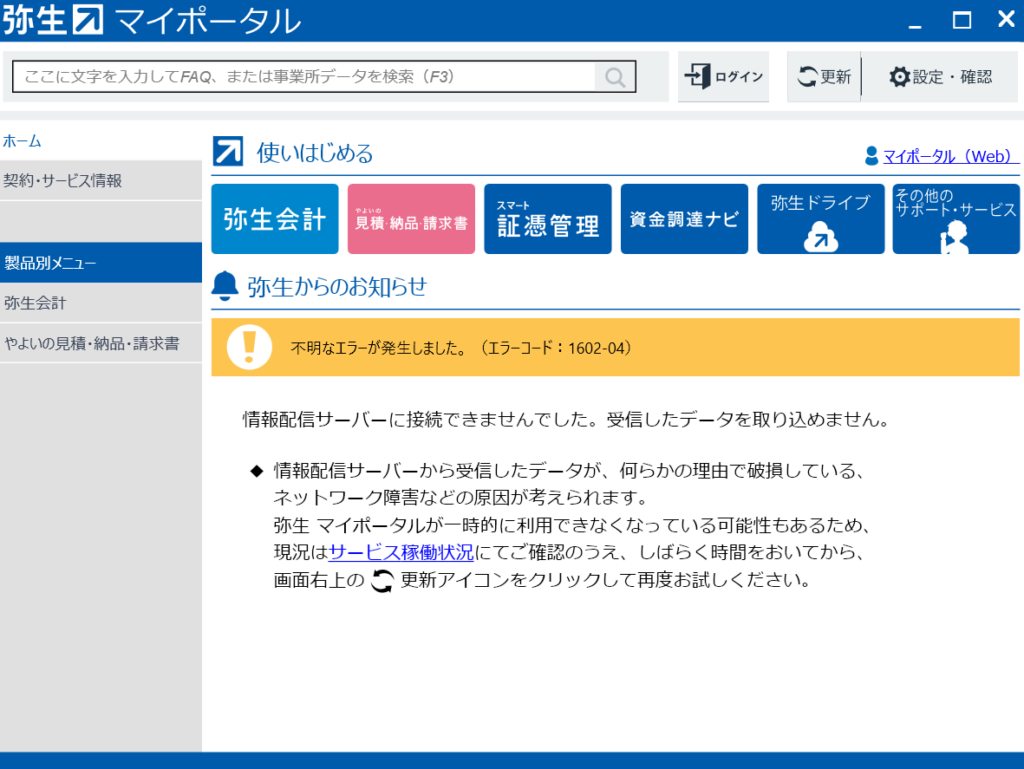This screenshot has height=769, width=1024.
Task: Choose 弥生会計 in product menu
Action: [x=35, y=303]
